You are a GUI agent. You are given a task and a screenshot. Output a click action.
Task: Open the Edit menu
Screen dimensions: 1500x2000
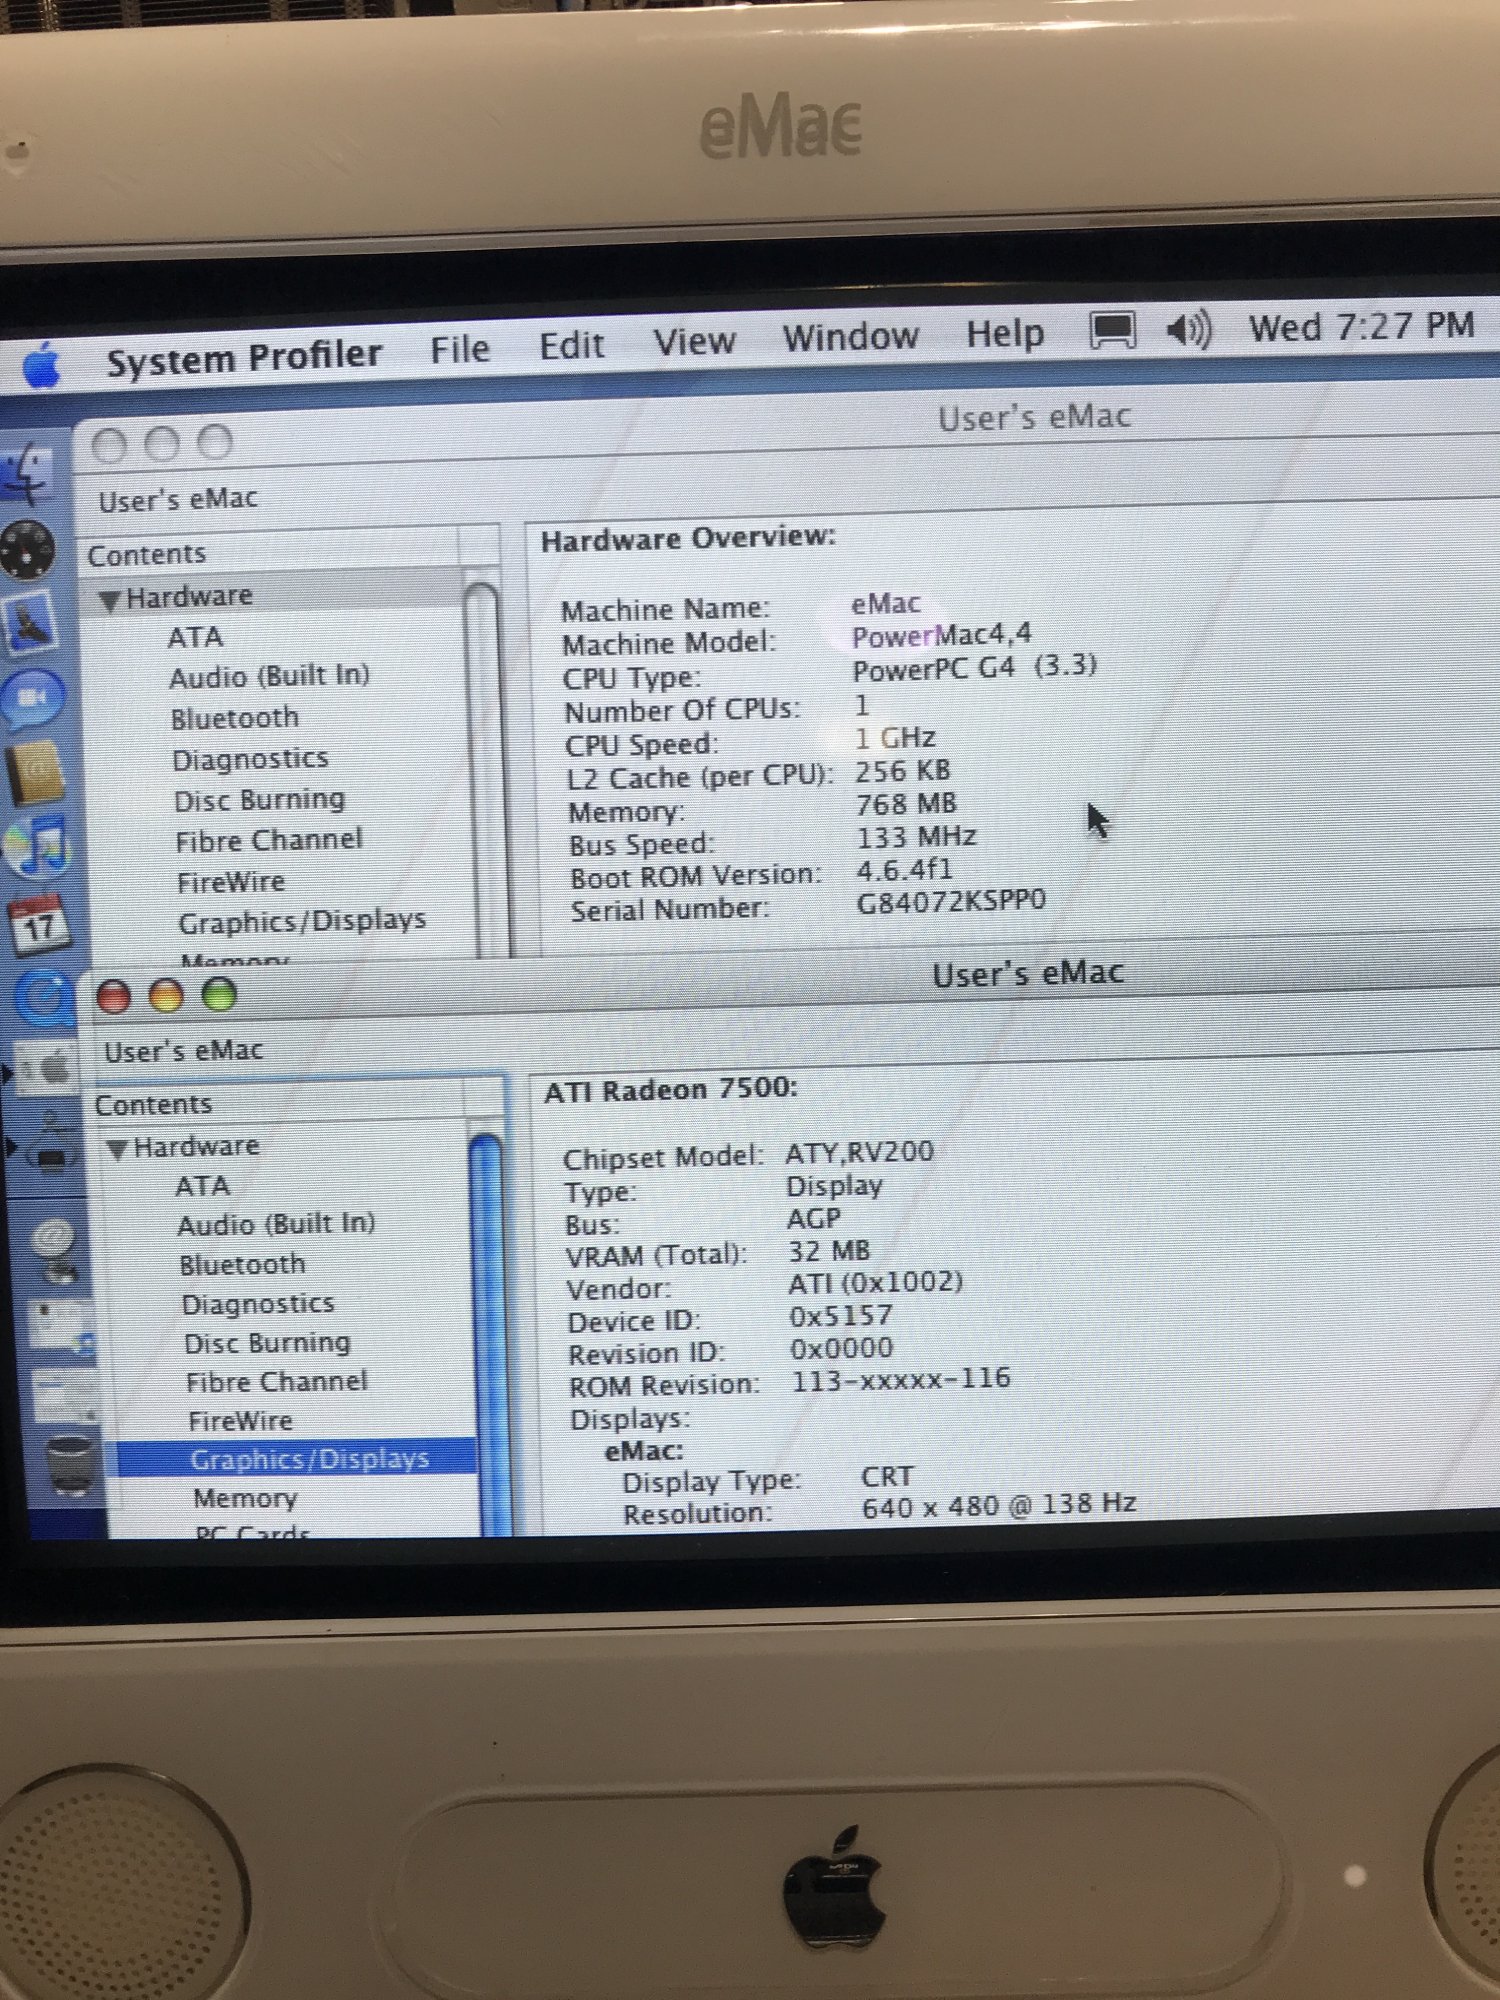point(571,345)
